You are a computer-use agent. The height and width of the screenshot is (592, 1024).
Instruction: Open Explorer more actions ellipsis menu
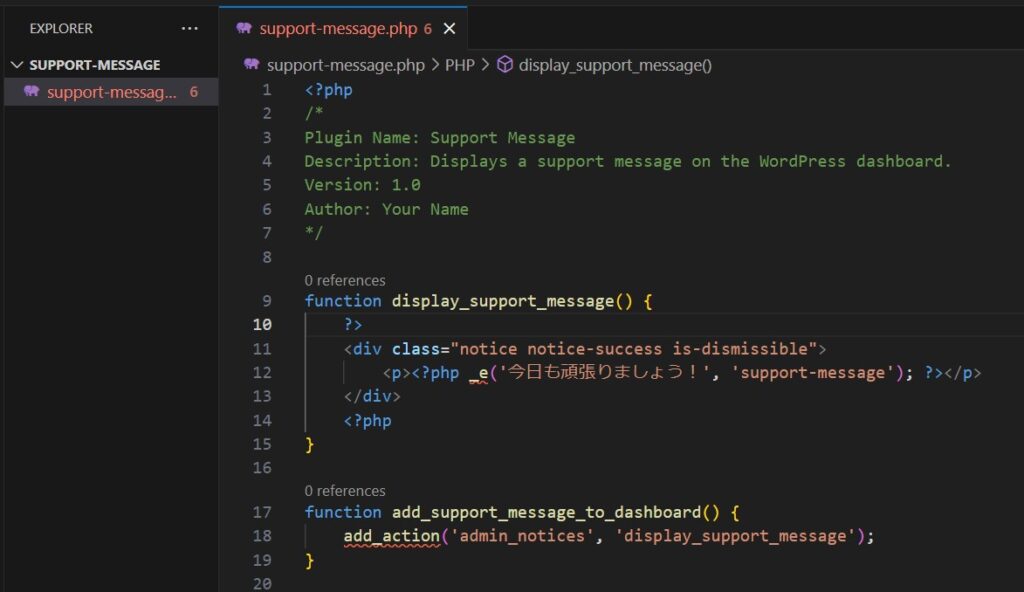(190, 29)
